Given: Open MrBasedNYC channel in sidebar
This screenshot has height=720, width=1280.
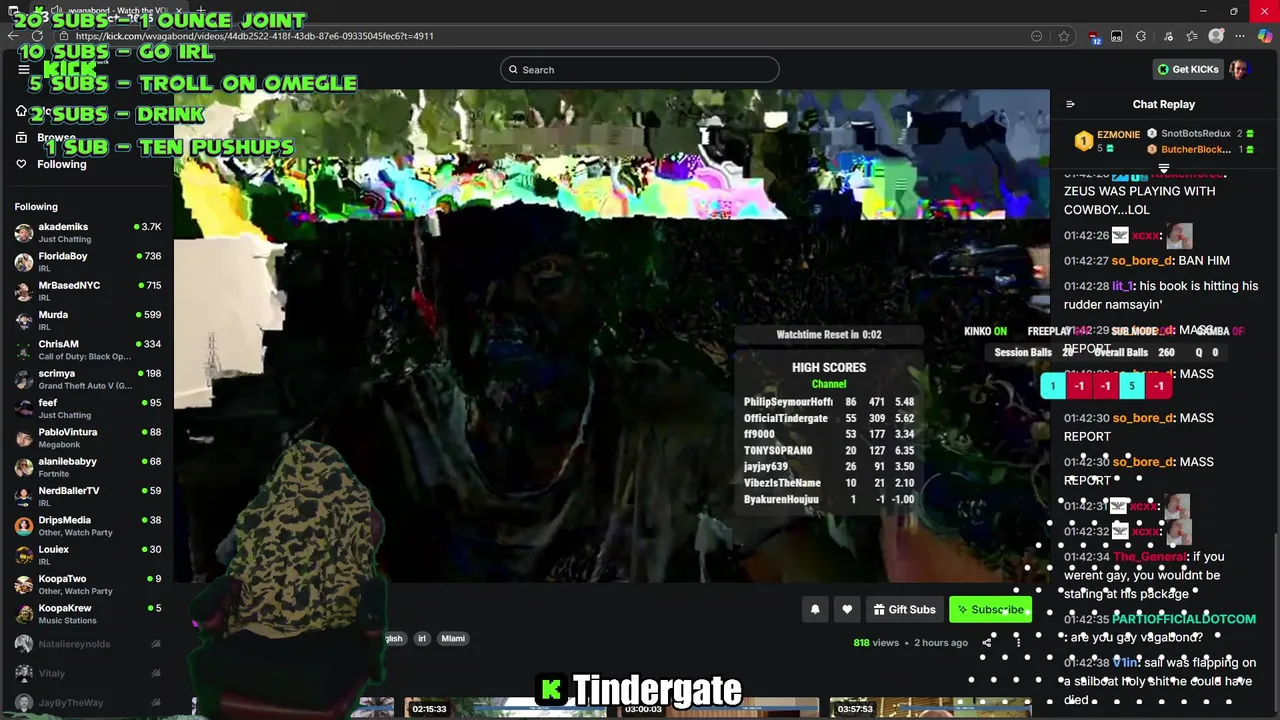Looking at the screenshot, I should pyautogui.click(x=88, y=291).
